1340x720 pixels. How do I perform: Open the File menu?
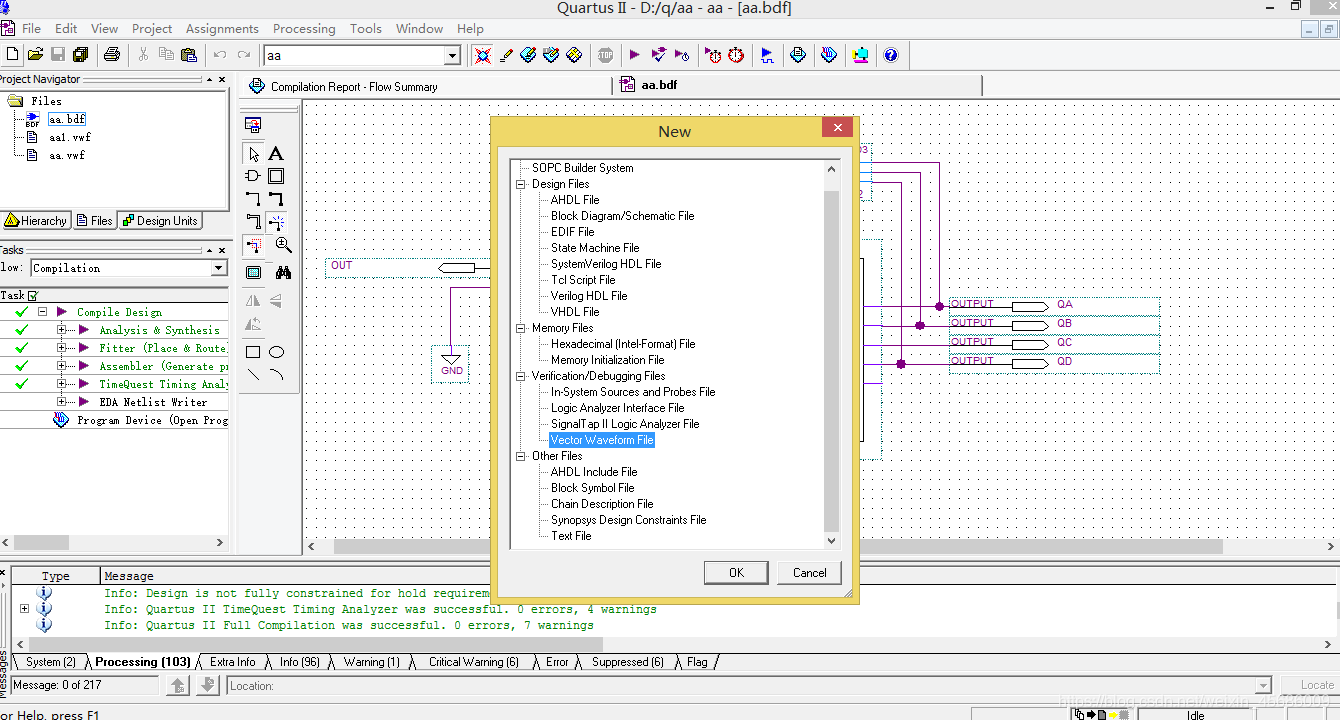pyautogui.click(x=31, y=28)
